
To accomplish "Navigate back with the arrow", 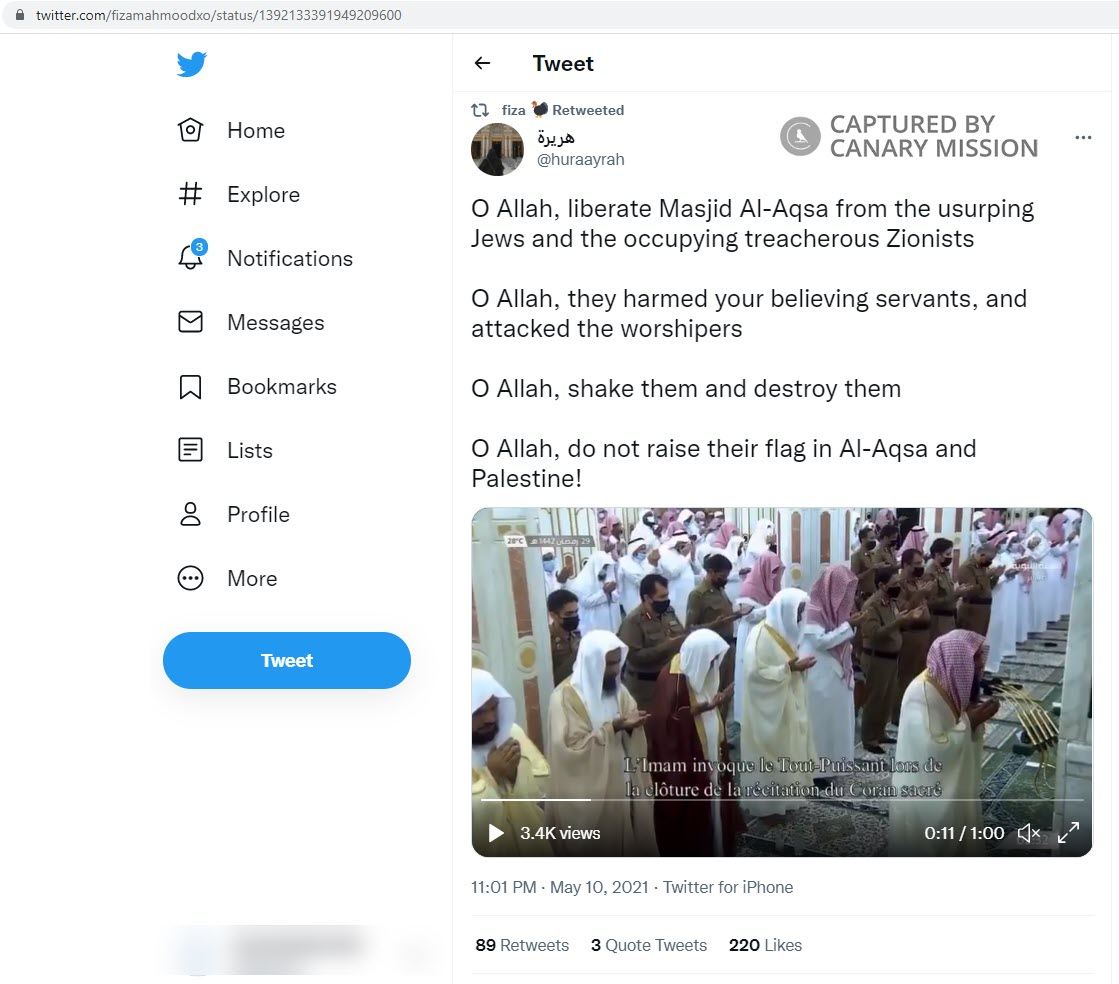I will [483, 63].
